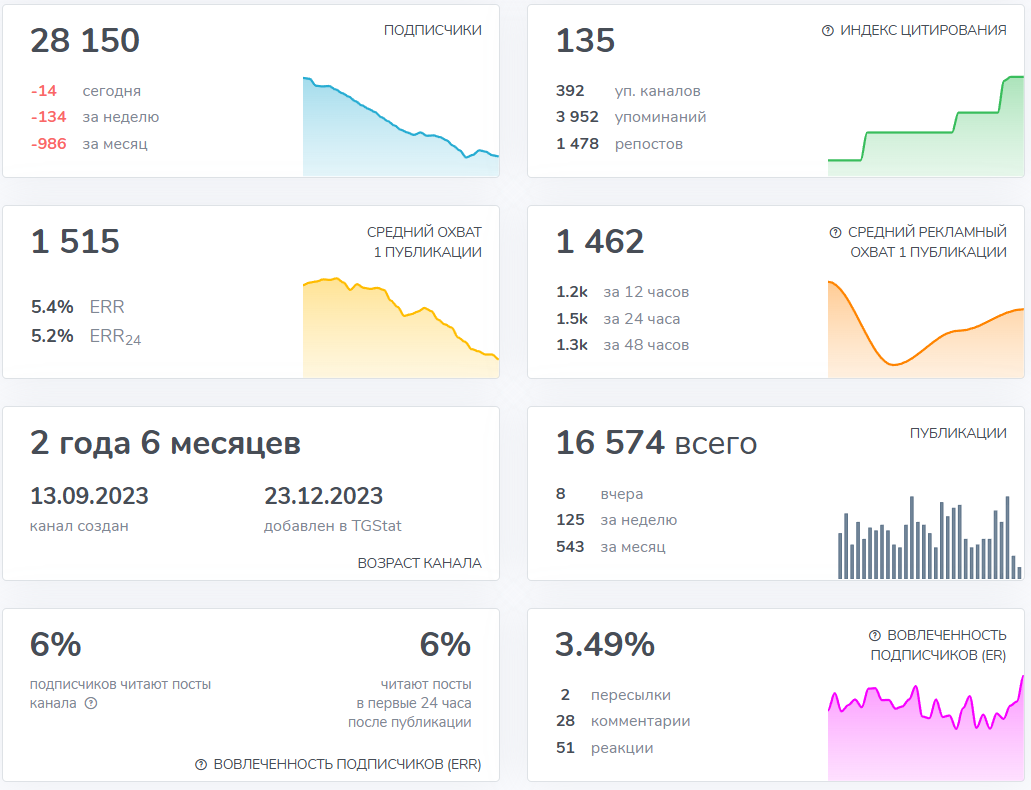1031x790 pixels.
Task: Click the ВОЗРАСТ КАНАЛА label
Action: [x=419, y=563]
